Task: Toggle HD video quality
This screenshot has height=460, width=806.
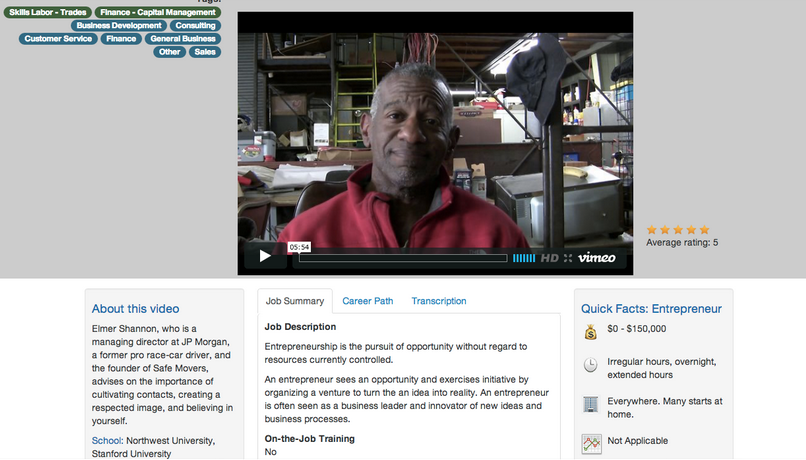Action: pyautogui.click(x=549, y=257)
